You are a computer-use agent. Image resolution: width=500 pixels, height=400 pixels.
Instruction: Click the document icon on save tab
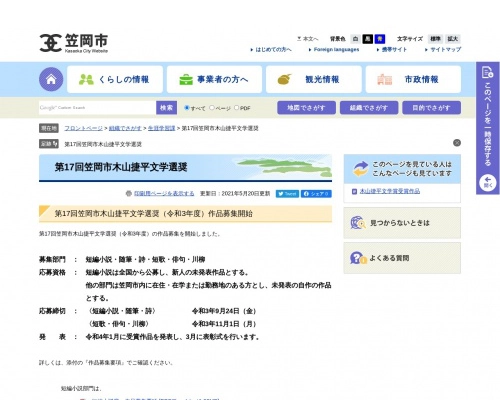click(488, 72)
